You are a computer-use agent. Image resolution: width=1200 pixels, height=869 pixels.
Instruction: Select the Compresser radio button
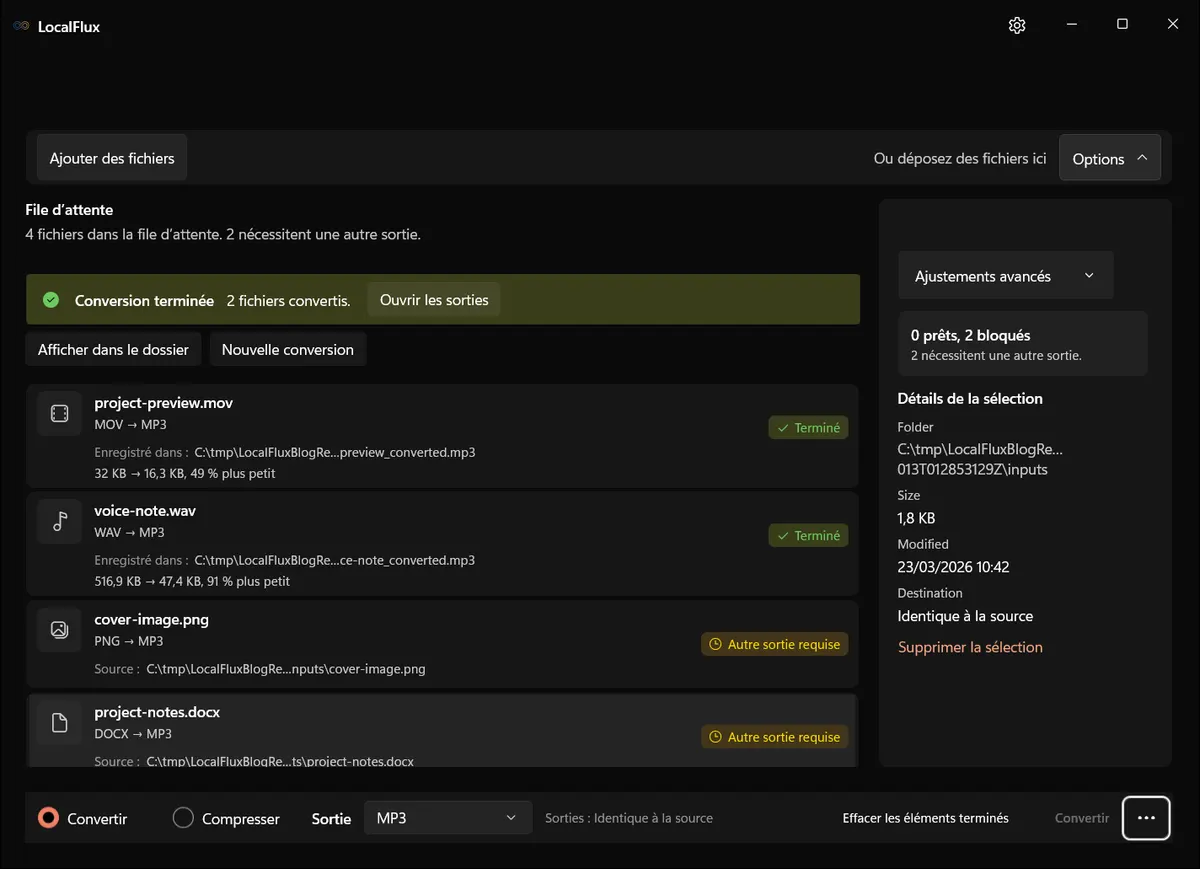[183, 818]
